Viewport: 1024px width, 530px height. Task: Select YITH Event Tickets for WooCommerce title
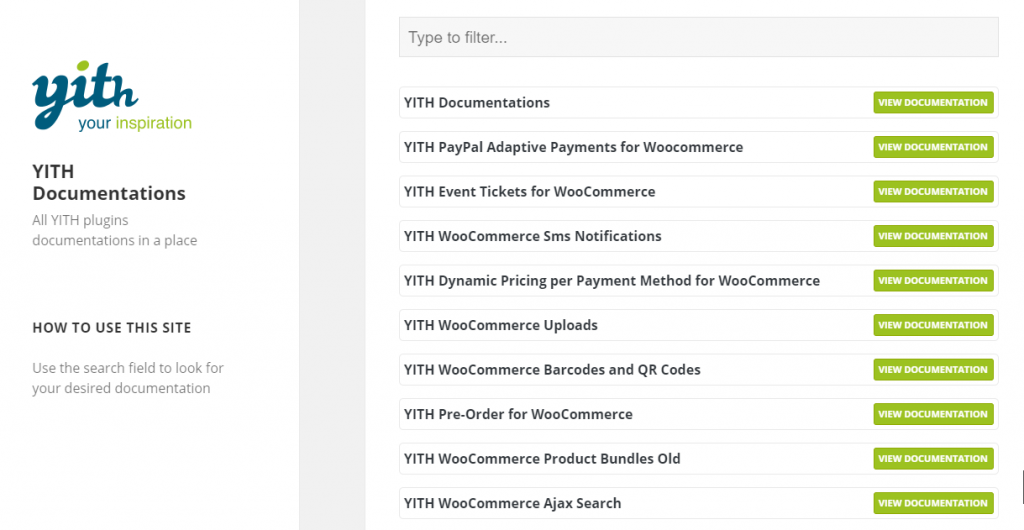530,191
